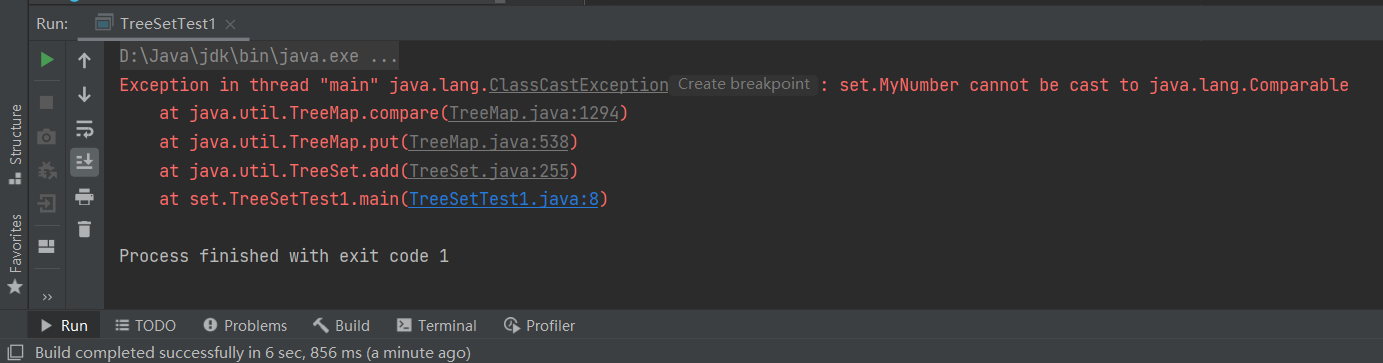Toggle Scroll to End of console
The height and width of the screenshot is (363, 1383).
point(84,161)
